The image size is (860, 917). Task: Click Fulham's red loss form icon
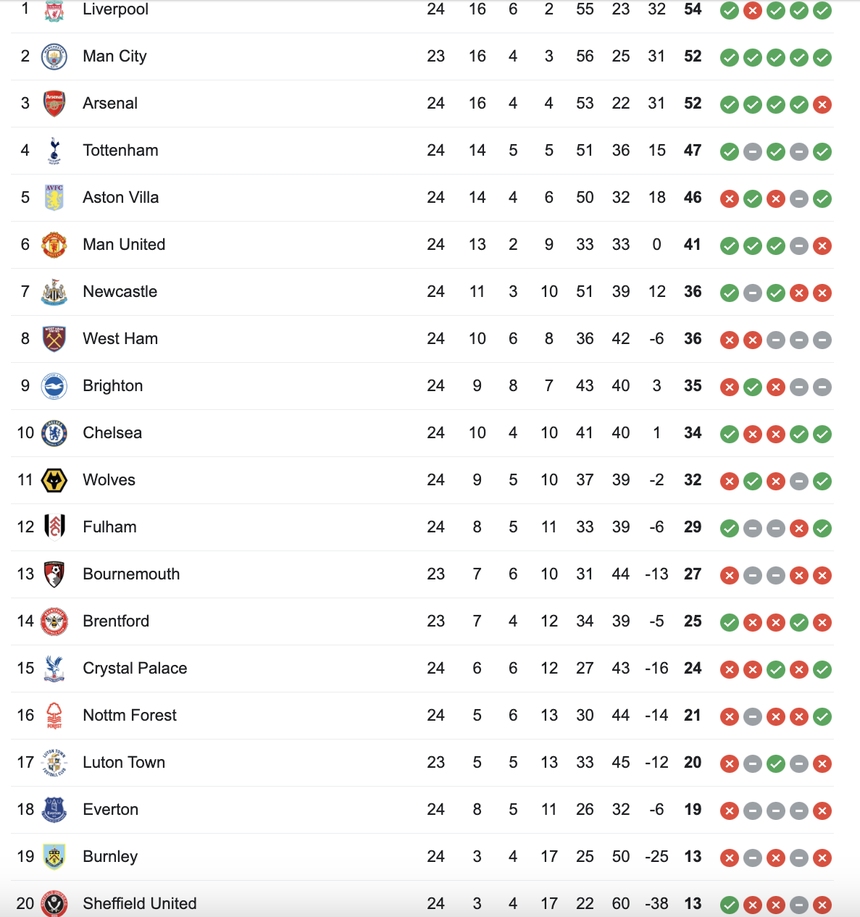click(x=799, y=527)
